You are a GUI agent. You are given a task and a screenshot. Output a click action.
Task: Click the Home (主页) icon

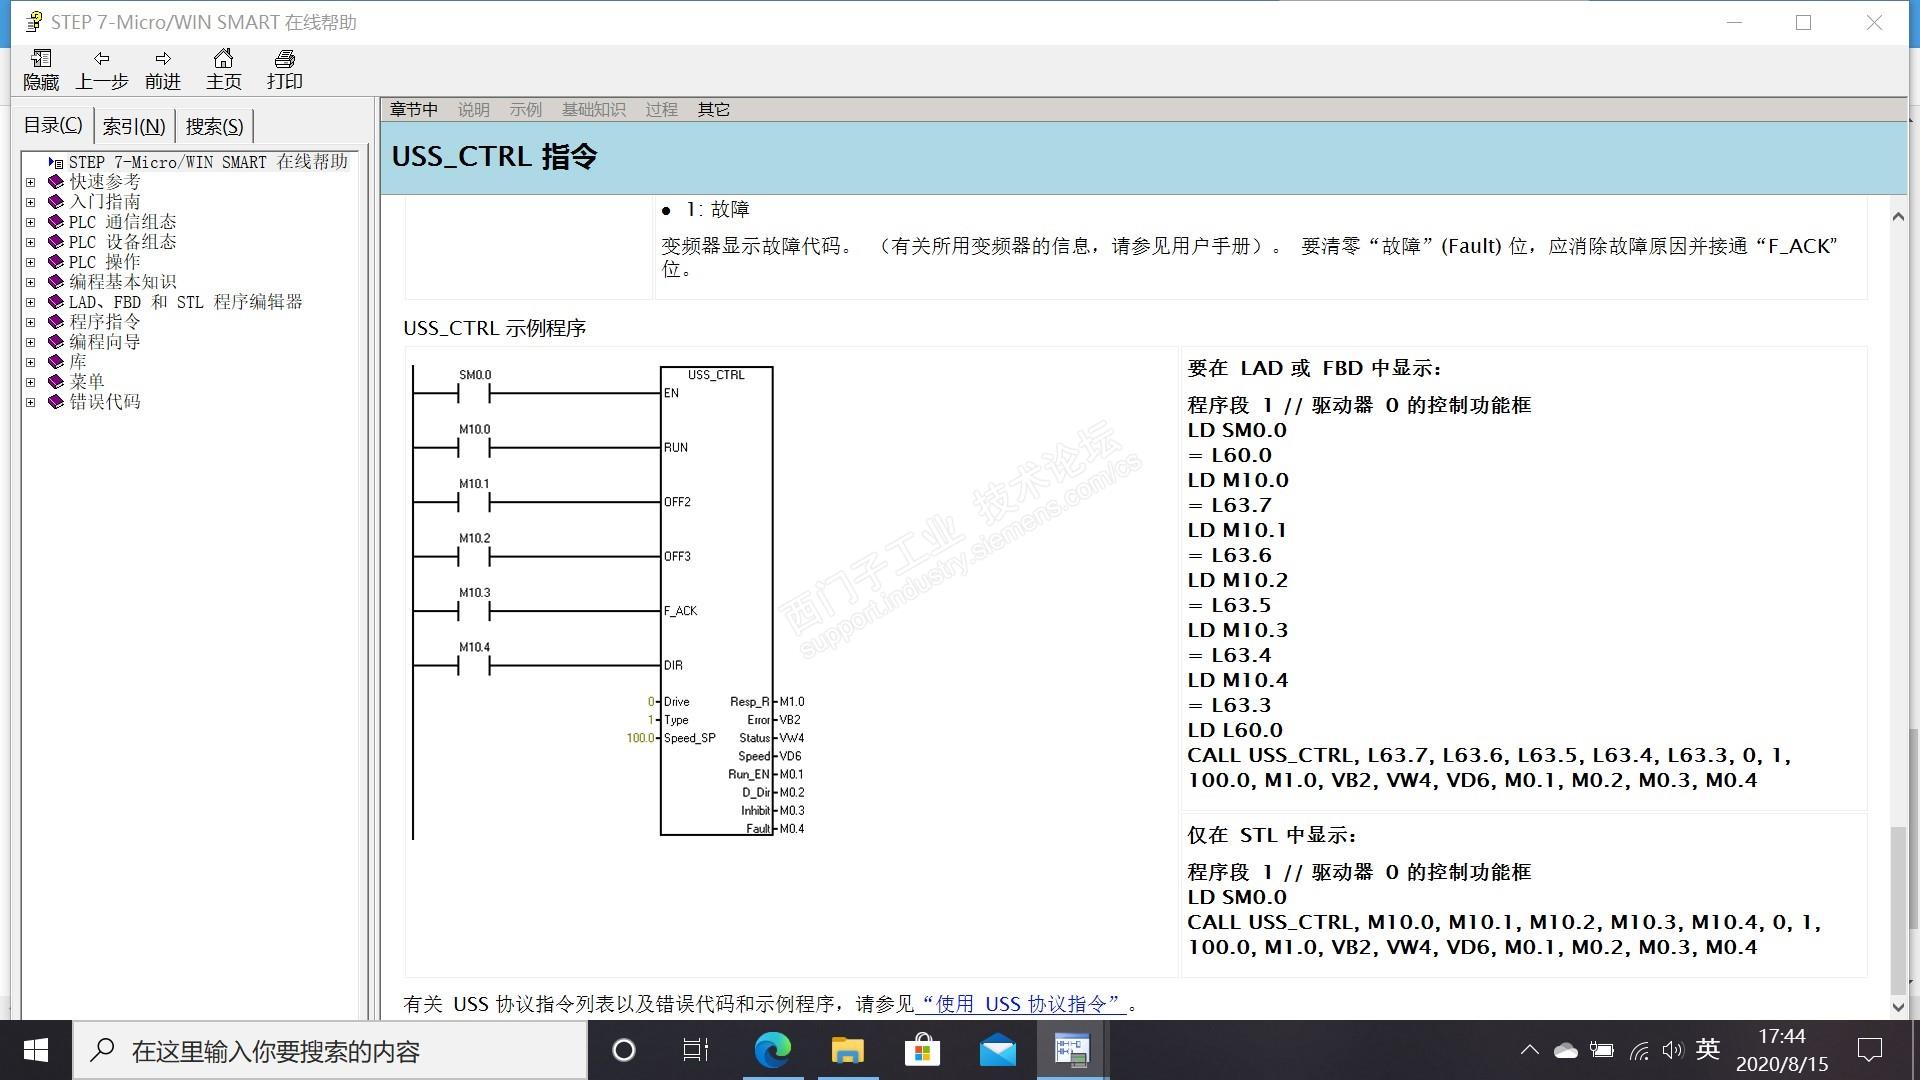(x=223, y=59)
